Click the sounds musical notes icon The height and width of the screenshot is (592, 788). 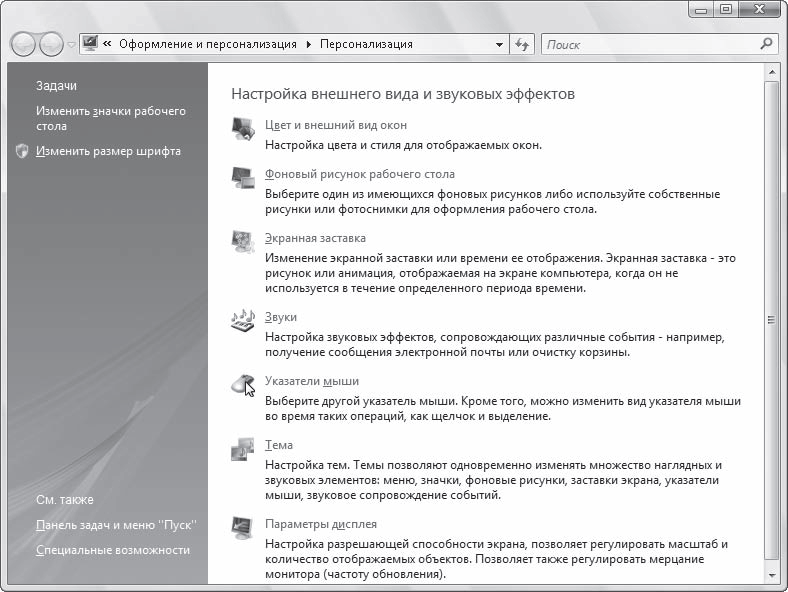[243, 320]
